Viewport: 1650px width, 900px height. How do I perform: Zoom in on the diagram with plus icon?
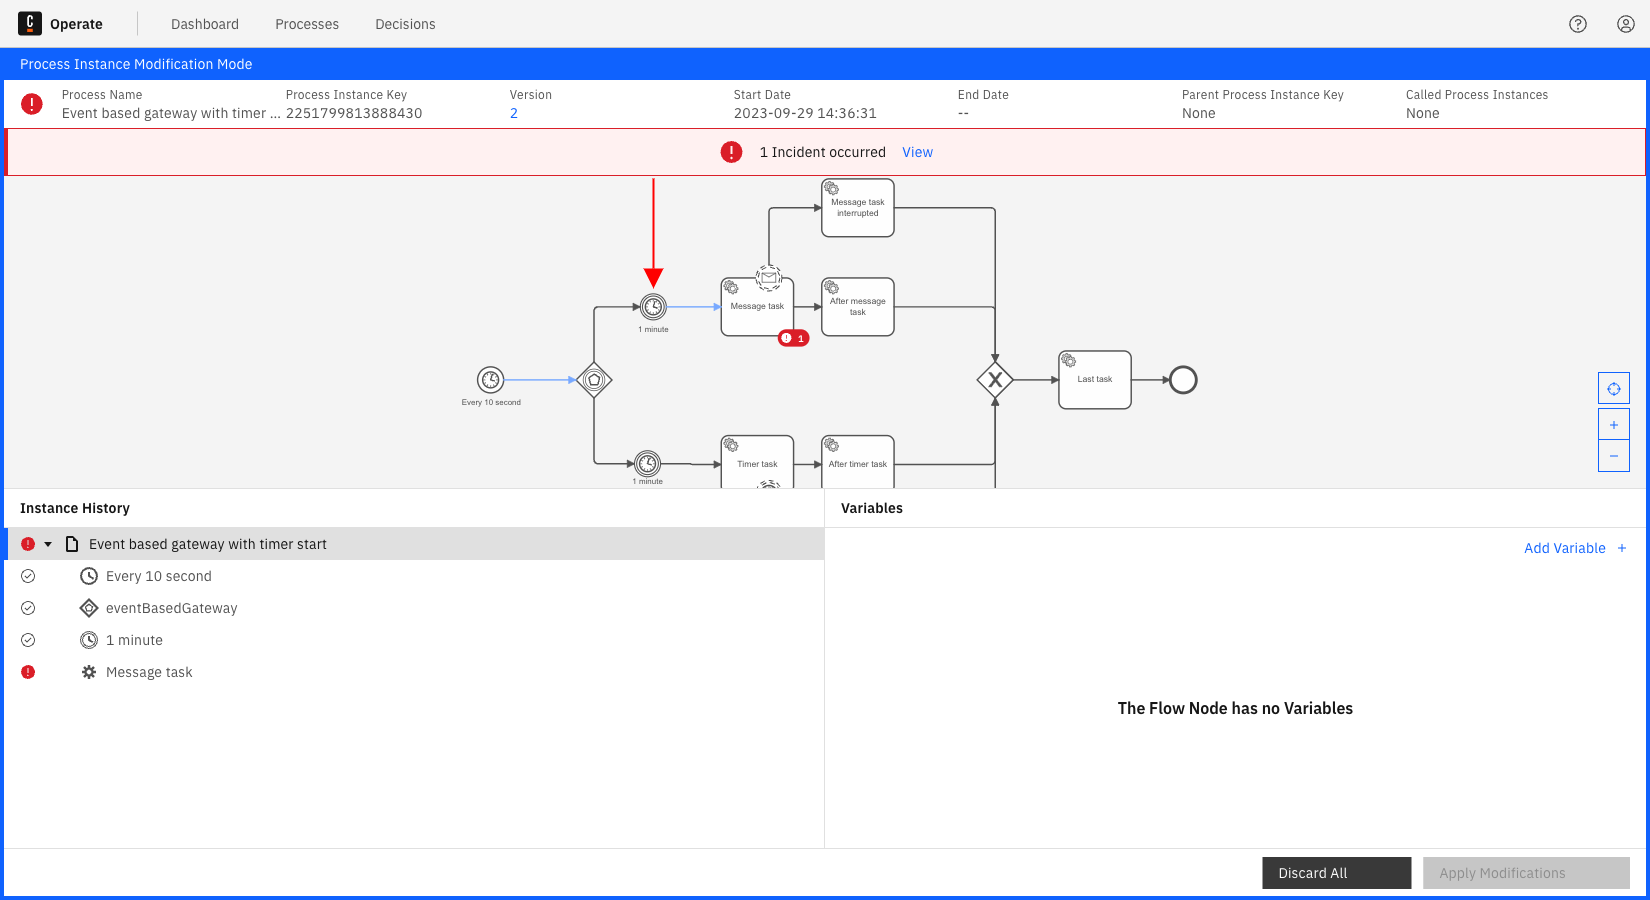pyautogui.click(x=1613, y=424)
